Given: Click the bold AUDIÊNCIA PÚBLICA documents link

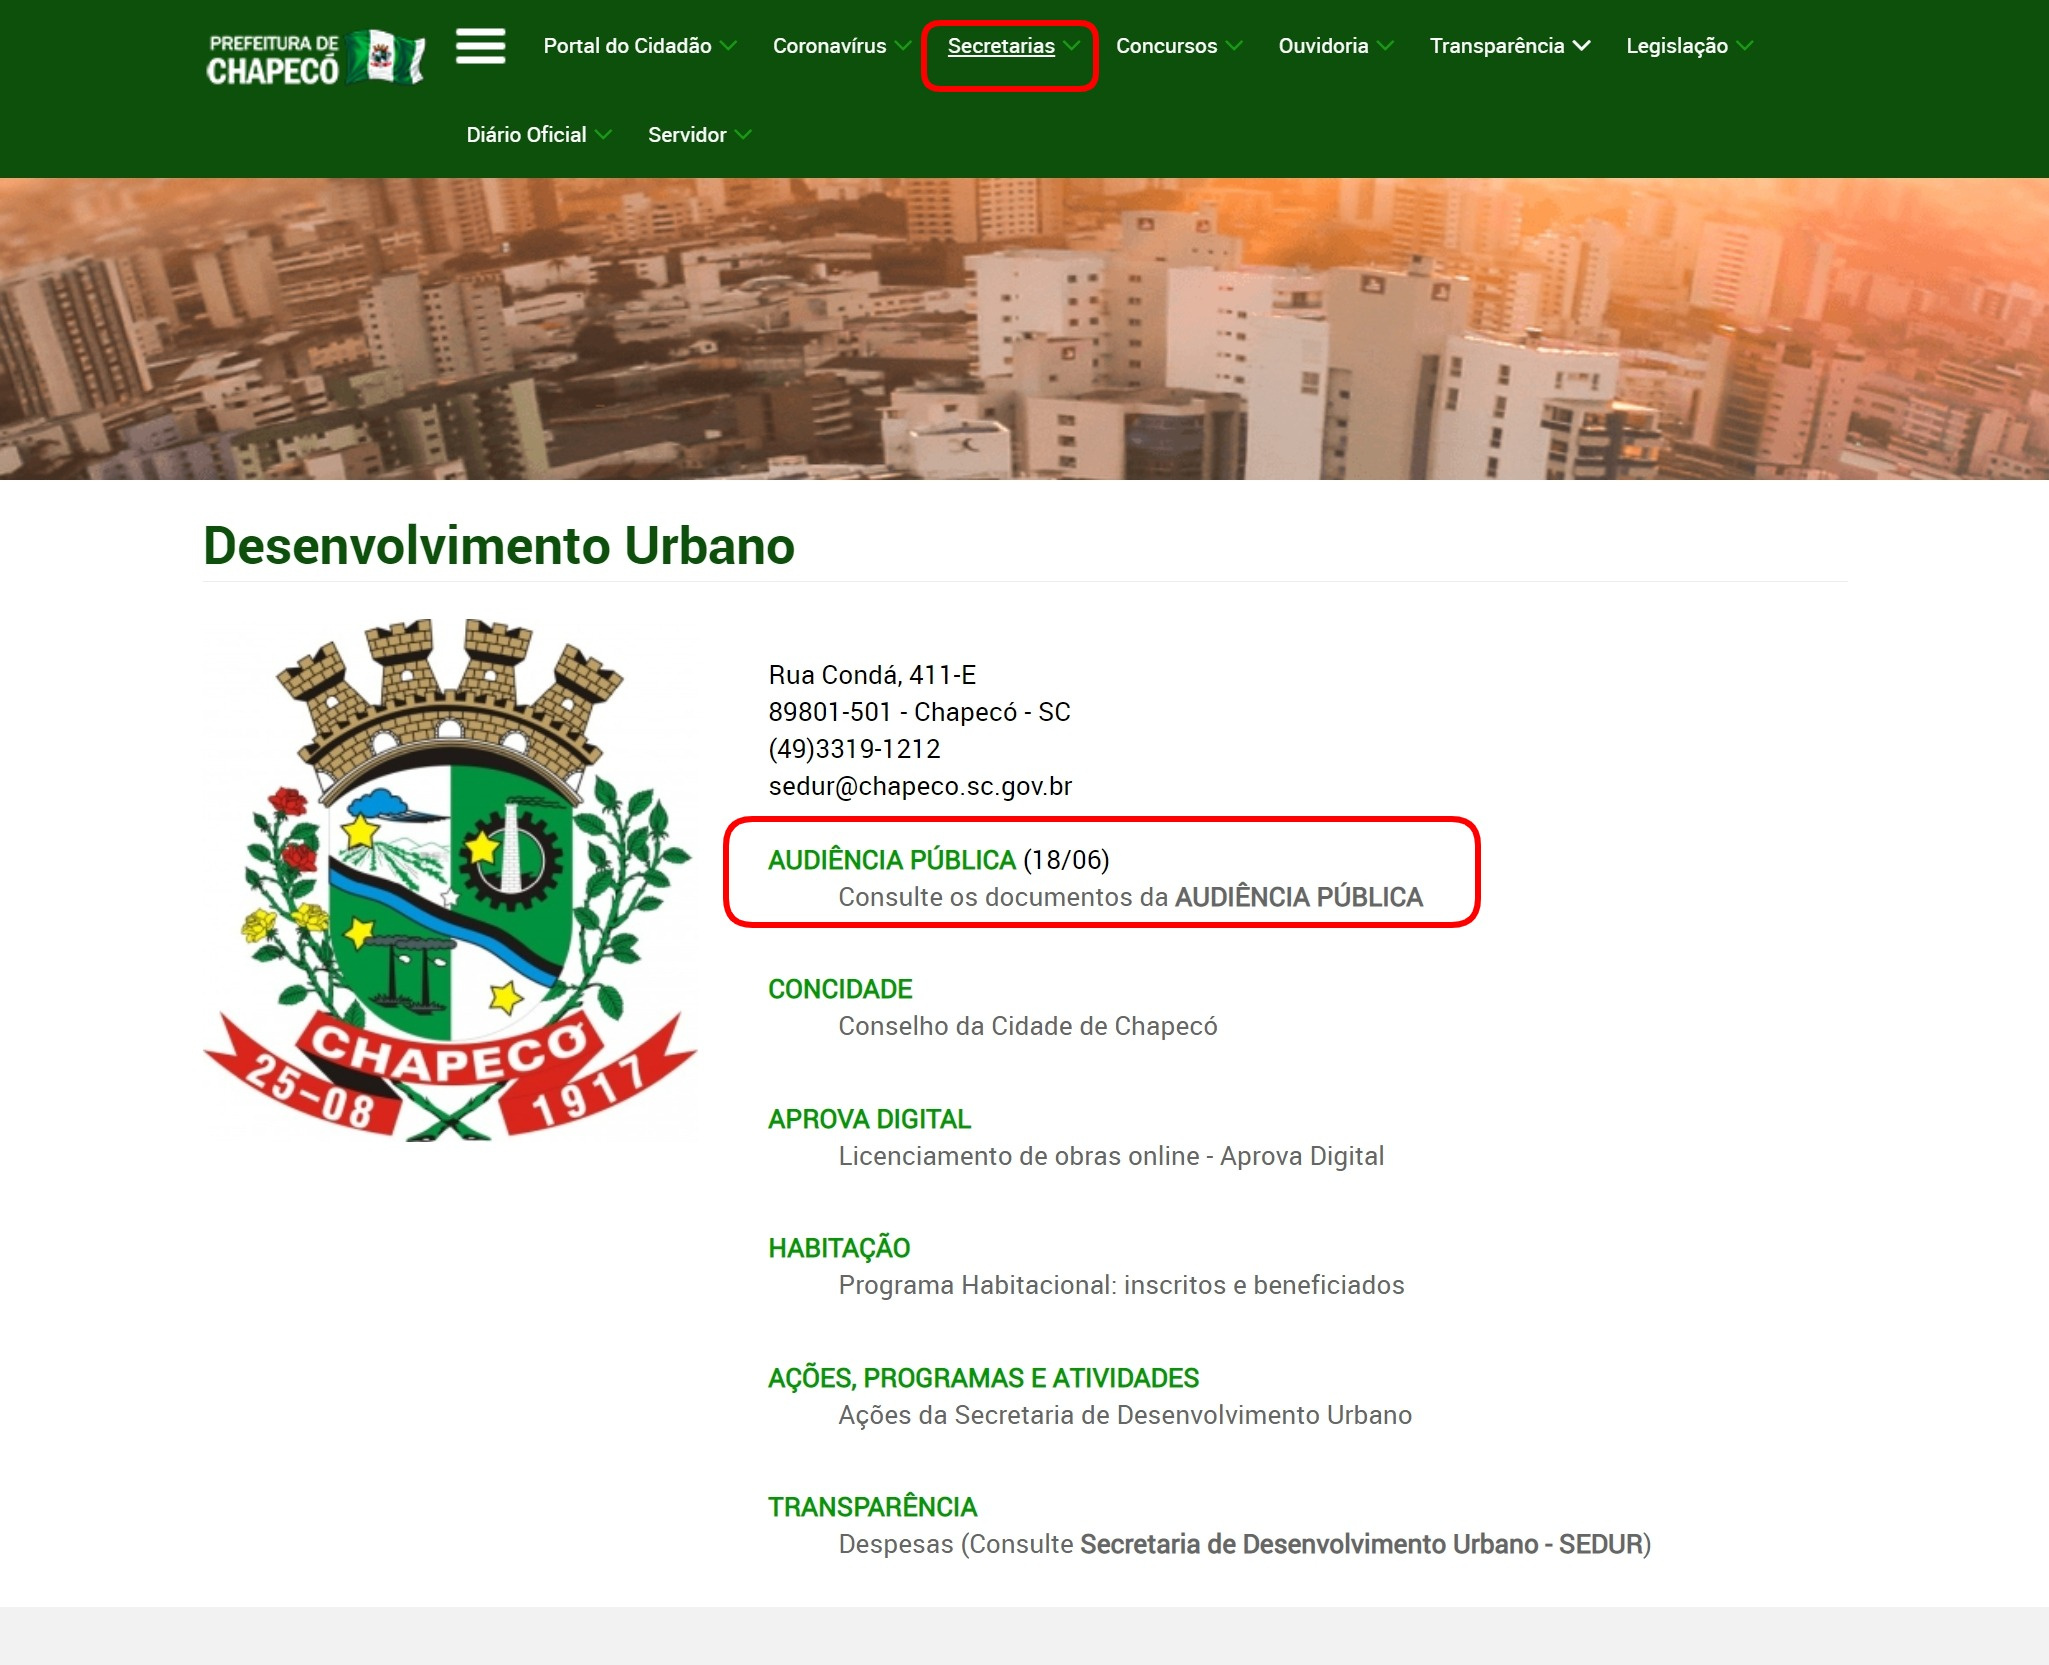Looking at the screenshot, I should (1298, 897).
